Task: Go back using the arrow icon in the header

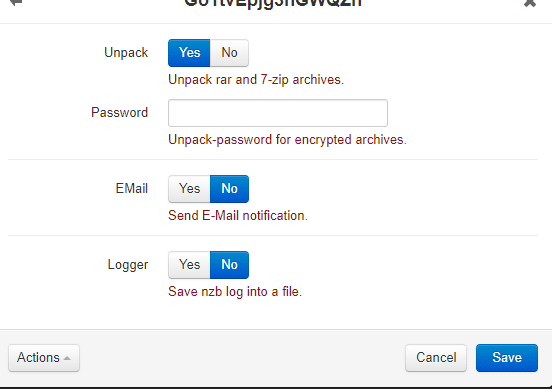Action: (x=16, y=3)
